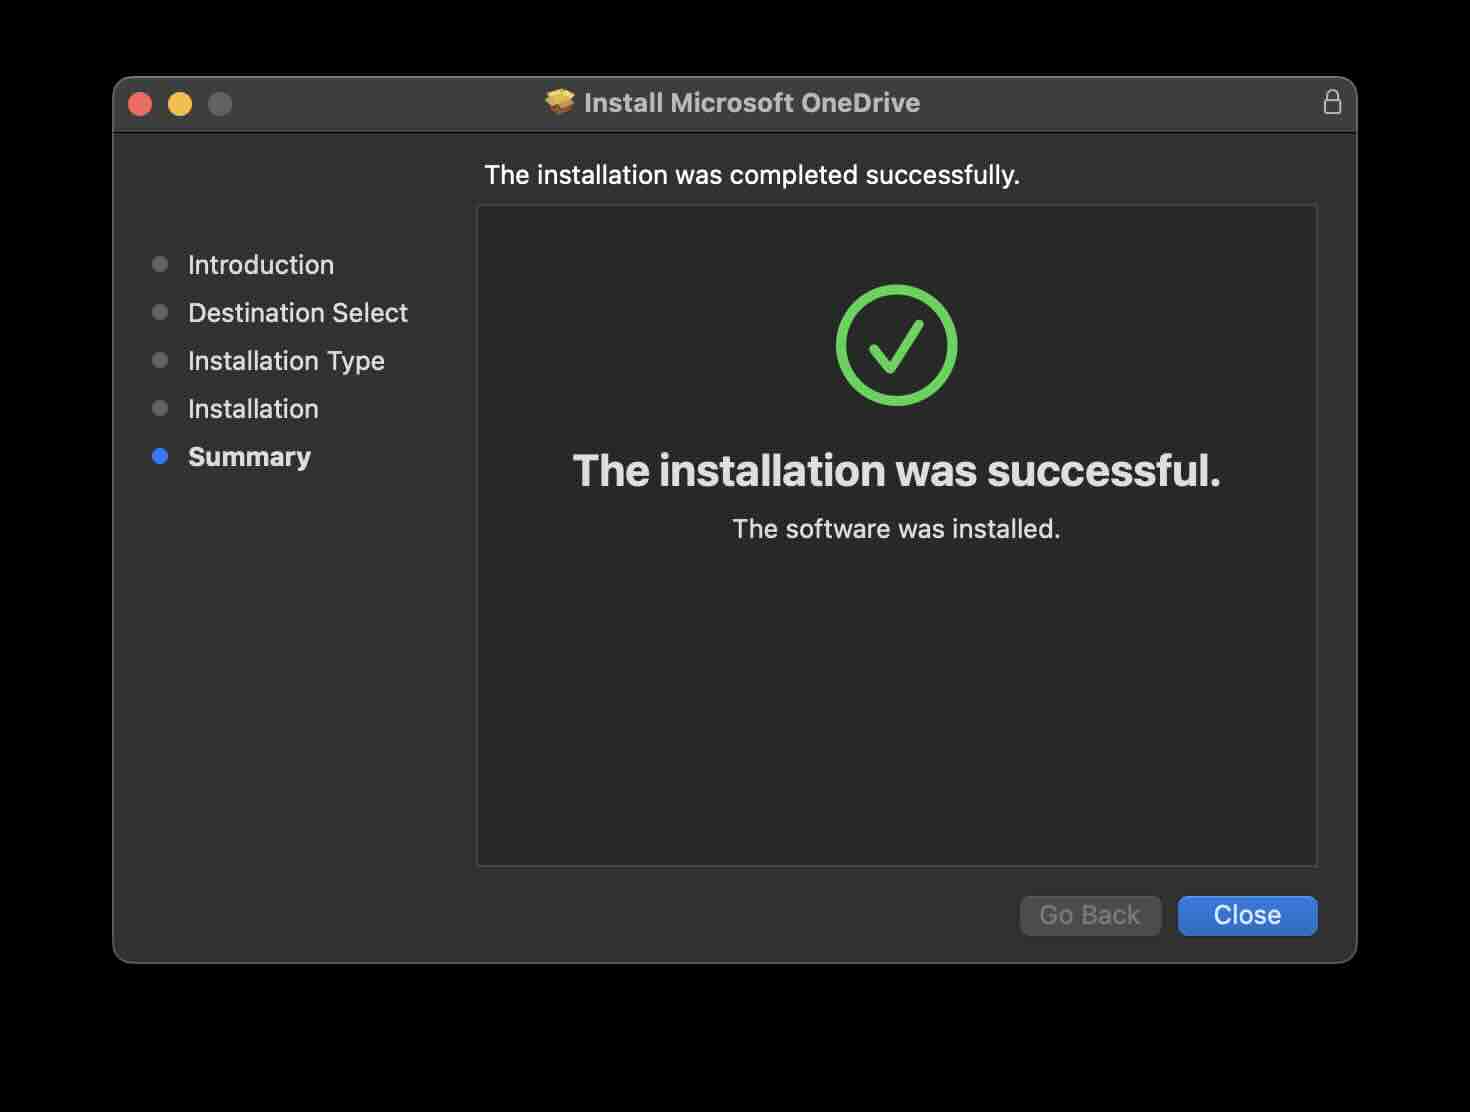Click the green success checkmark icon
The width and height of the screenshot is (1470, 1112).
(x=897, y=344)
